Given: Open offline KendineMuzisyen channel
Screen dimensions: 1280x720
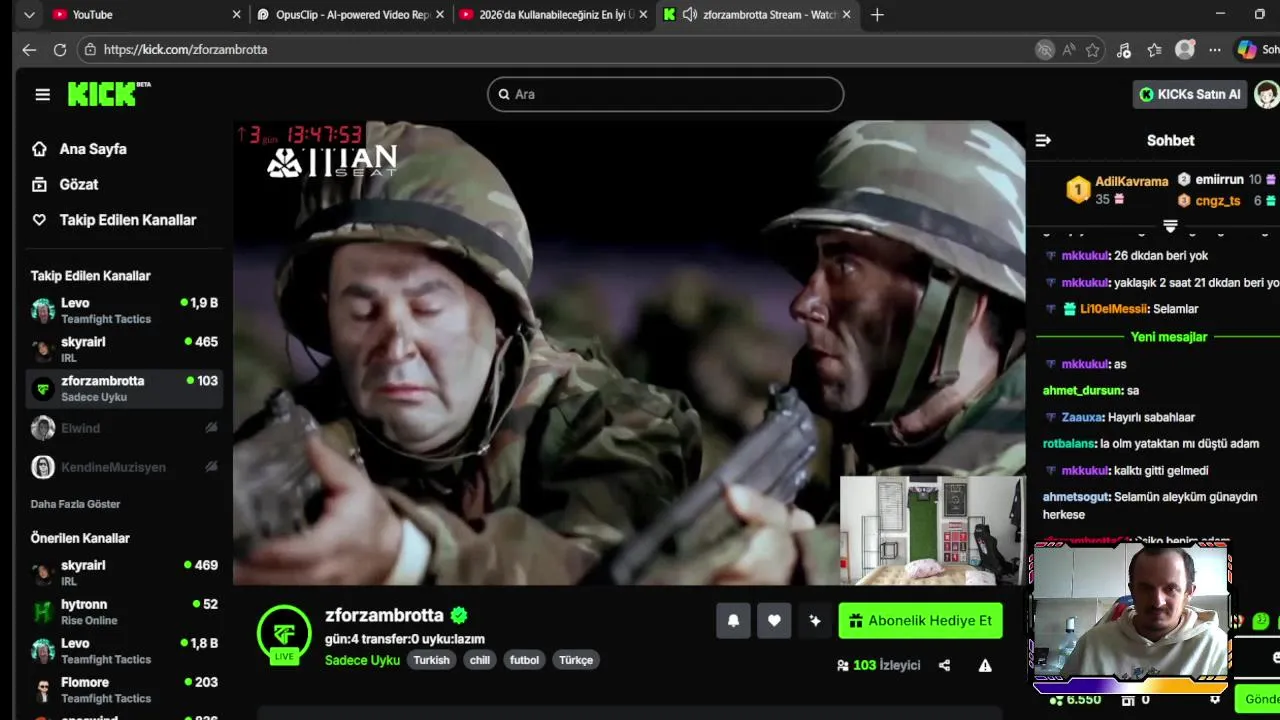Looking at the screenshot, I should point(124,467).
